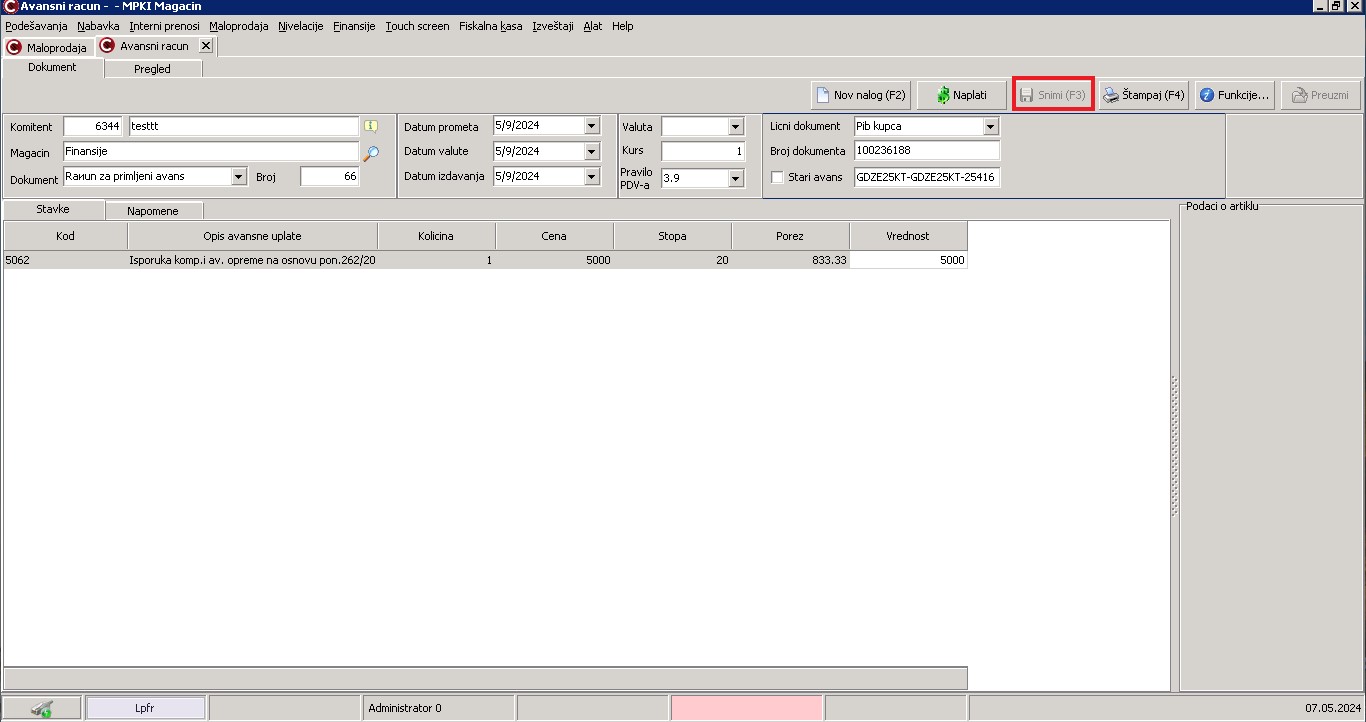Click the Broj dokumenta field 100236188

(x=927, y=151)
